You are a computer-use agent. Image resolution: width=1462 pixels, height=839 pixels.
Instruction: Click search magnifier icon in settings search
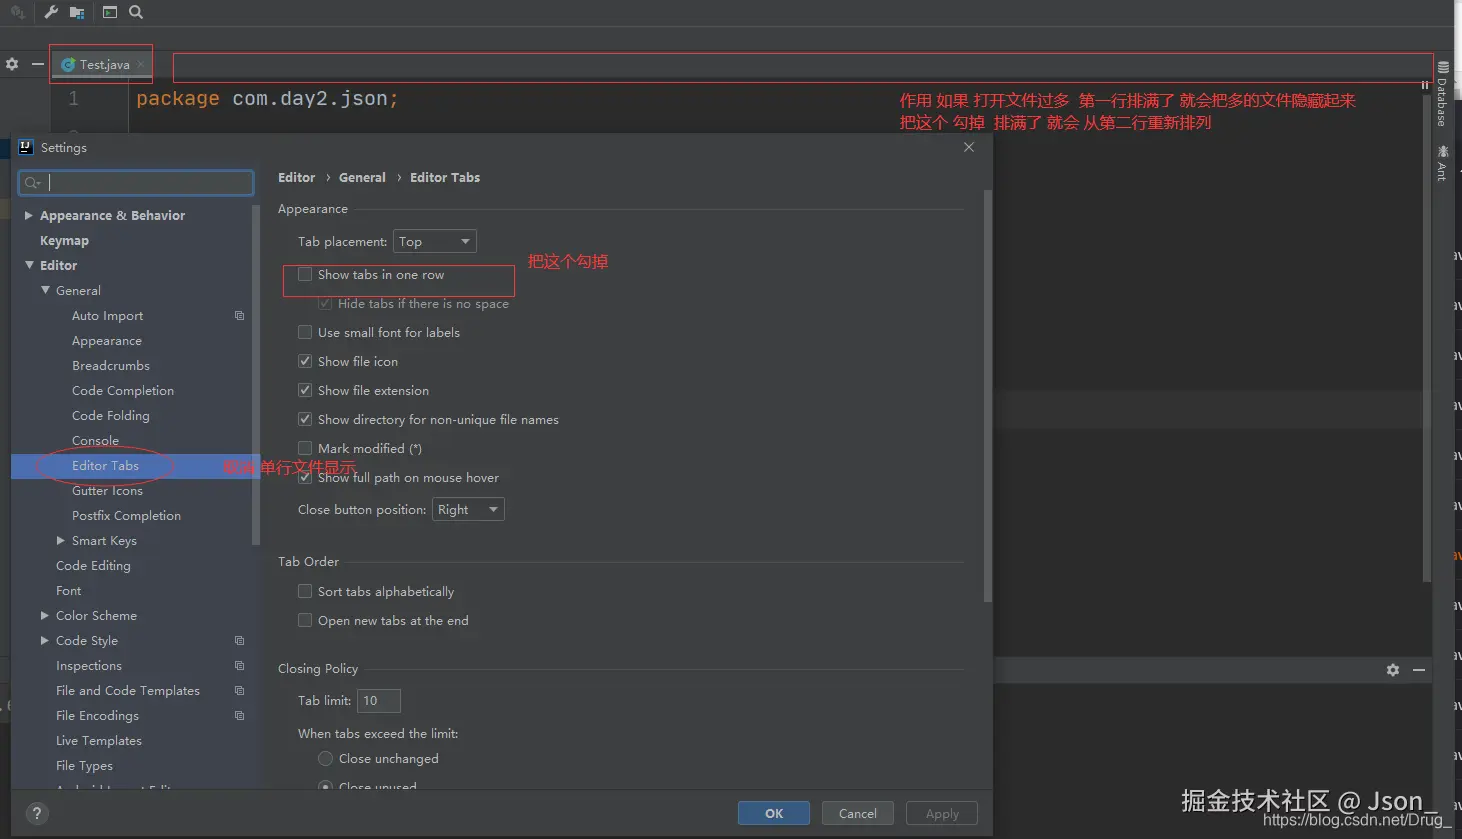[32, 182]
